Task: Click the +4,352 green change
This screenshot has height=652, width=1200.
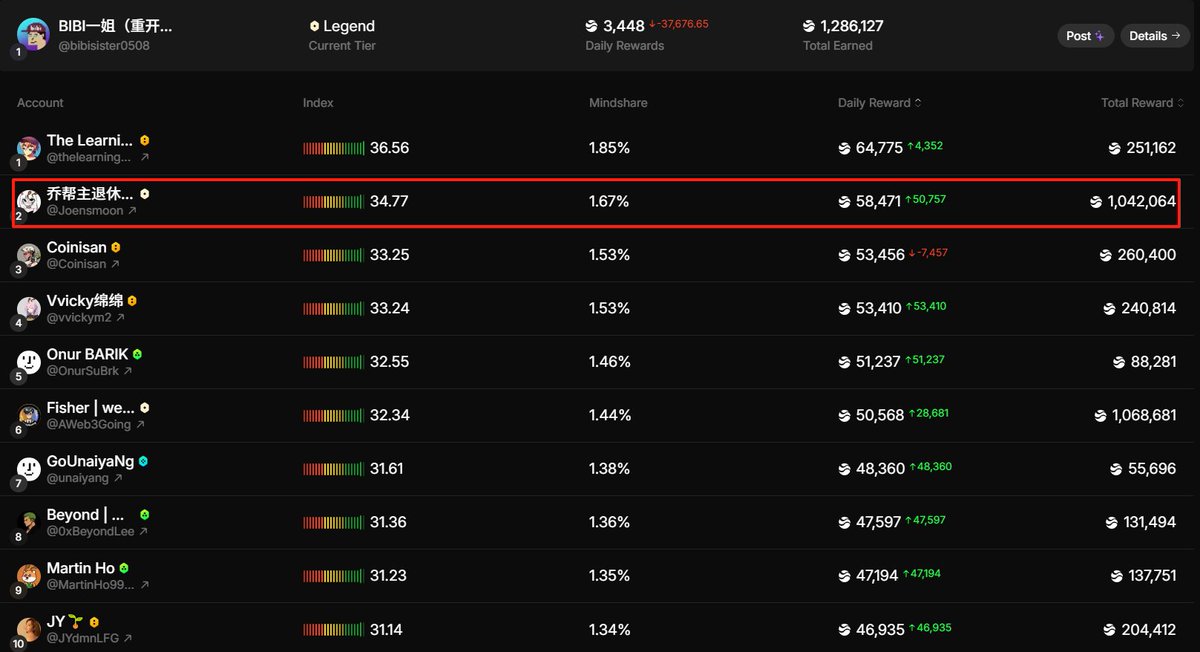Action: (x=925, y=146)
